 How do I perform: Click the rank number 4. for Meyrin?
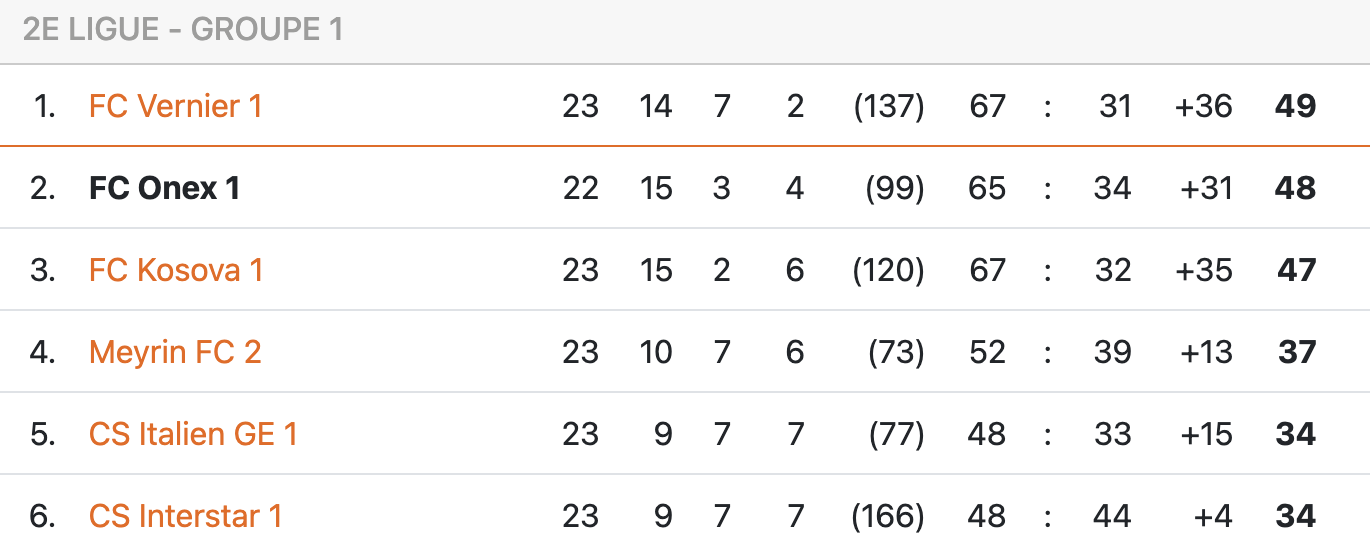43,352
